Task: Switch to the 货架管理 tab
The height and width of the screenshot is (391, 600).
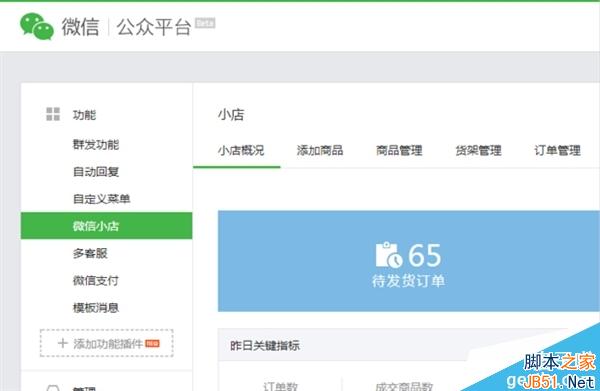Action: pyautogui.click(x=478, y=150)
